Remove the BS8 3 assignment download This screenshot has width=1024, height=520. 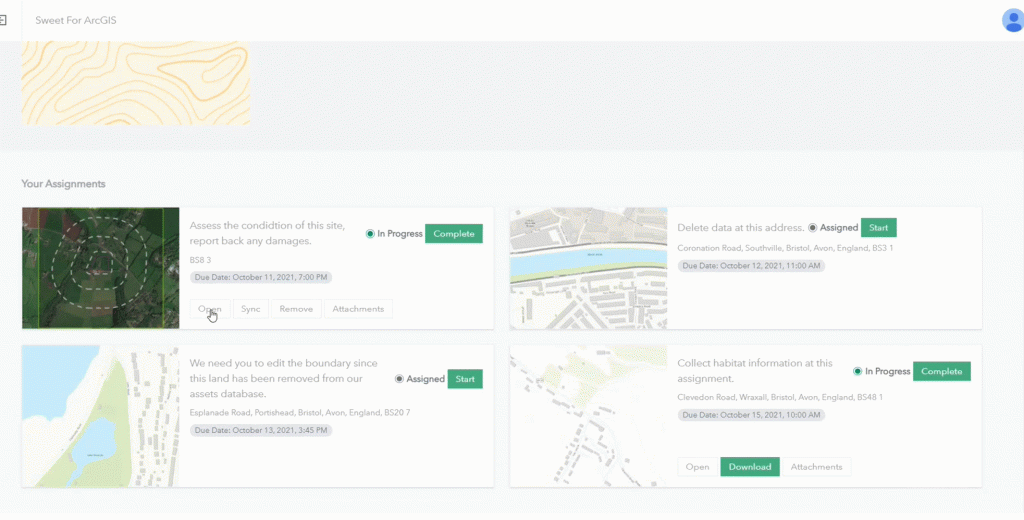tap(296, 309)
